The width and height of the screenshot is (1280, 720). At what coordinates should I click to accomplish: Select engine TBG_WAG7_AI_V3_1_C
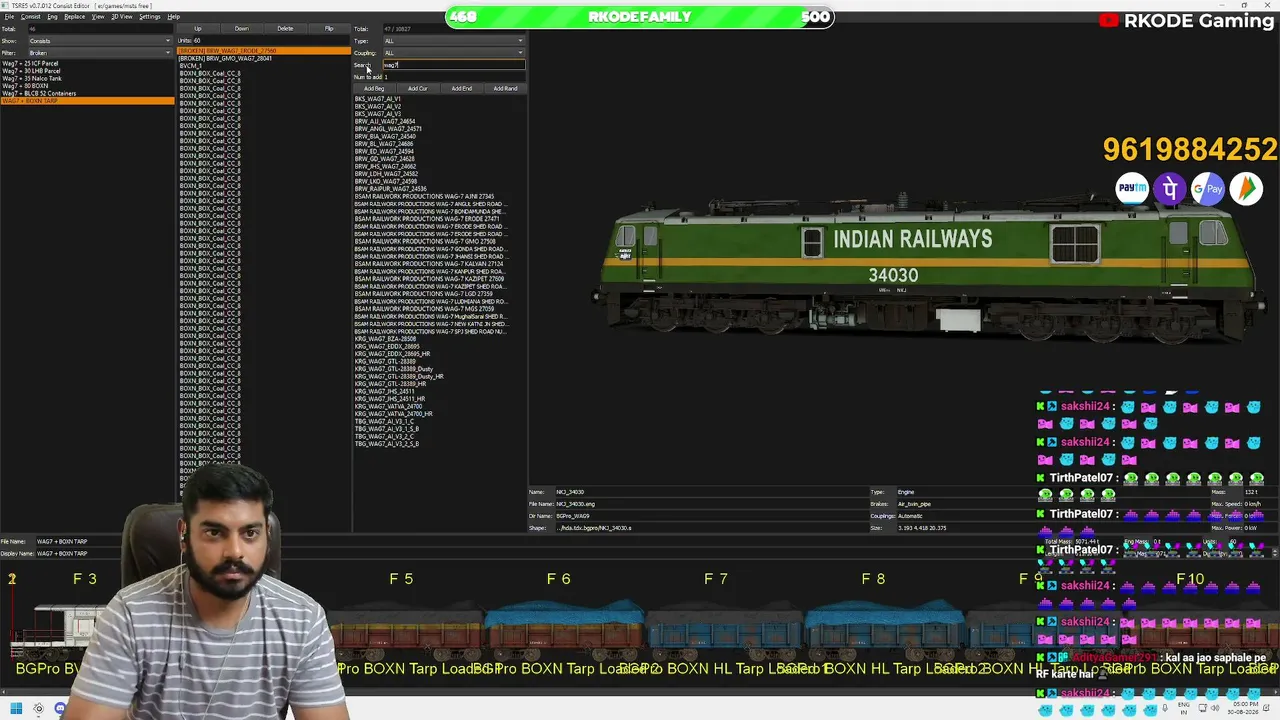tap(384, 422)
